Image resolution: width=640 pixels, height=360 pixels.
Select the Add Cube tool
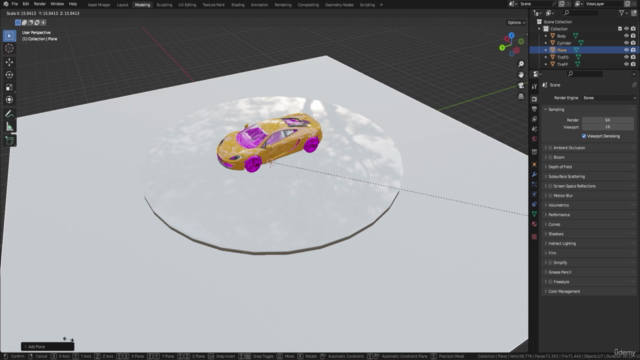pos(9,140)
